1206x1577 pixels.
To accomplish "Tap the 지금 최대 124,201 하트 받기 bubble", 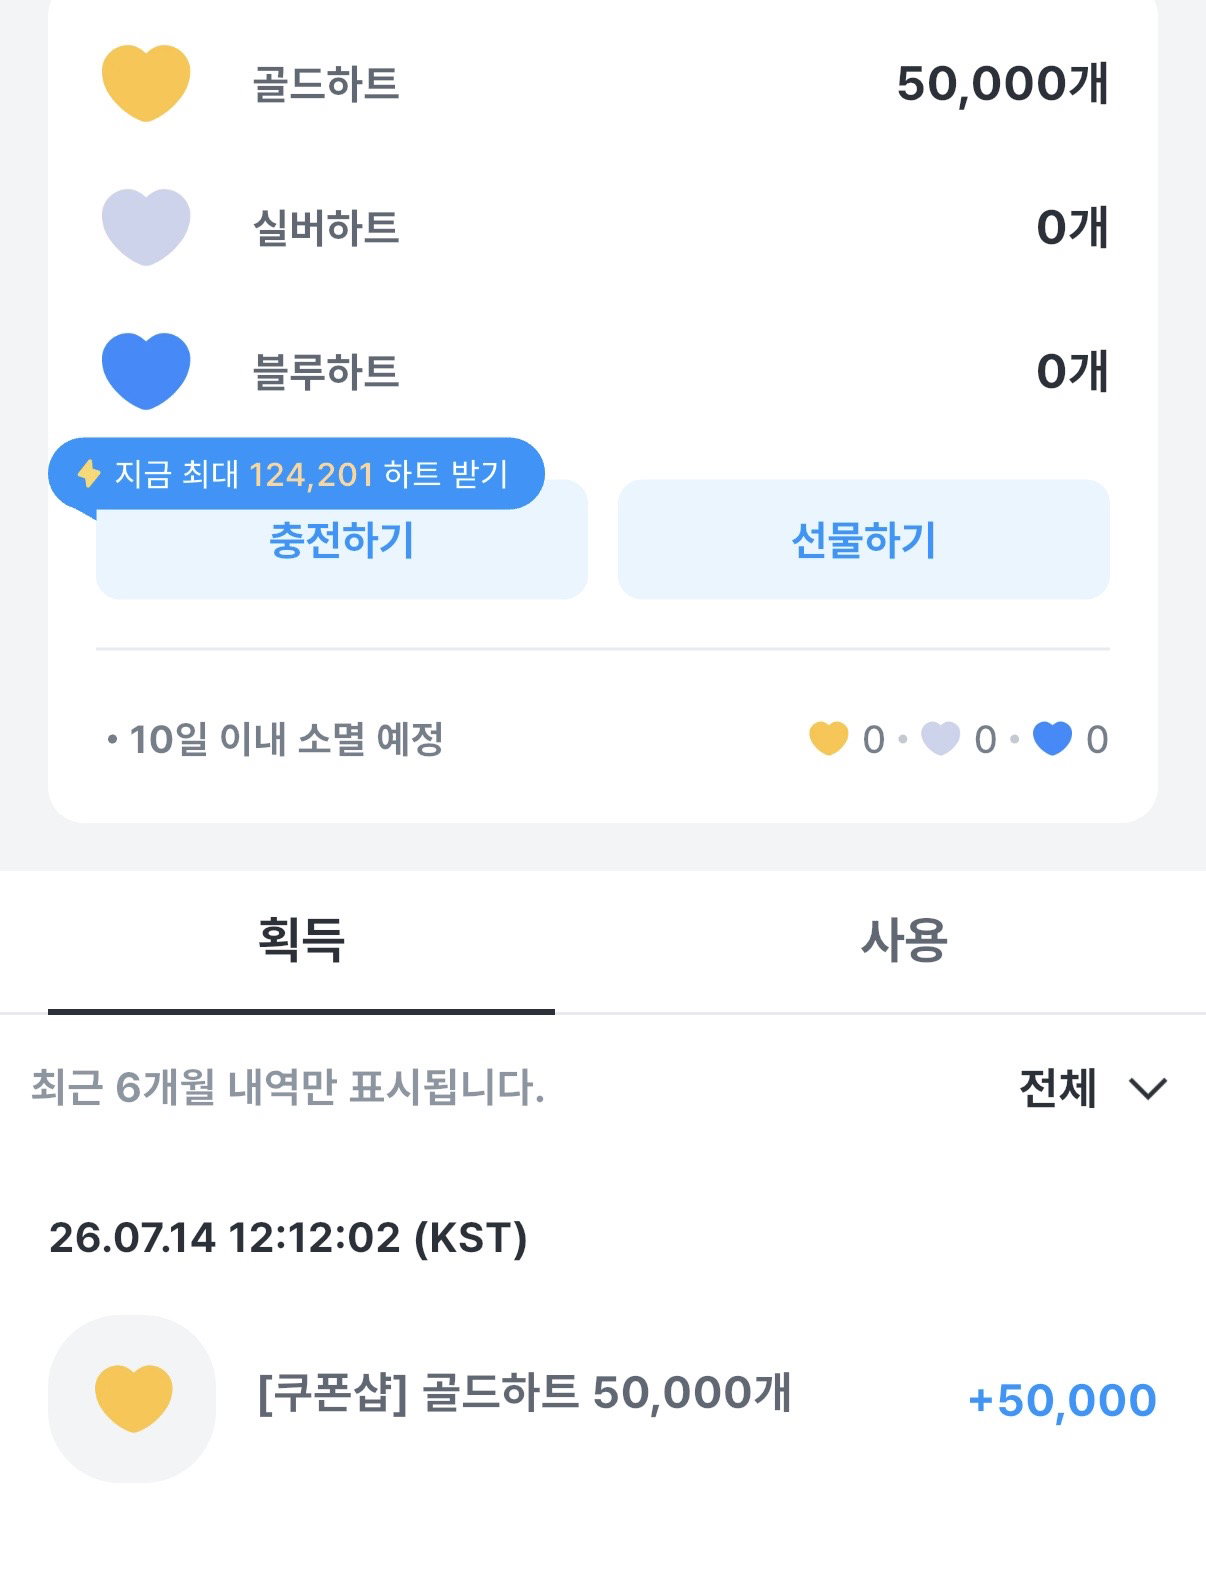I will point(296,474).
